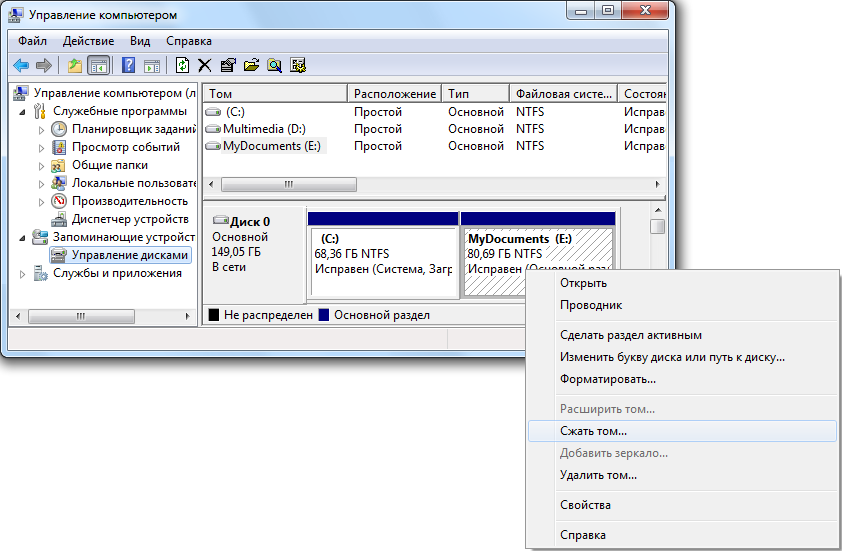Toggle the action pane toolbar icon
Image resolution: width=842 pixels, height=551 pixels.
click(x=152, y=66)
